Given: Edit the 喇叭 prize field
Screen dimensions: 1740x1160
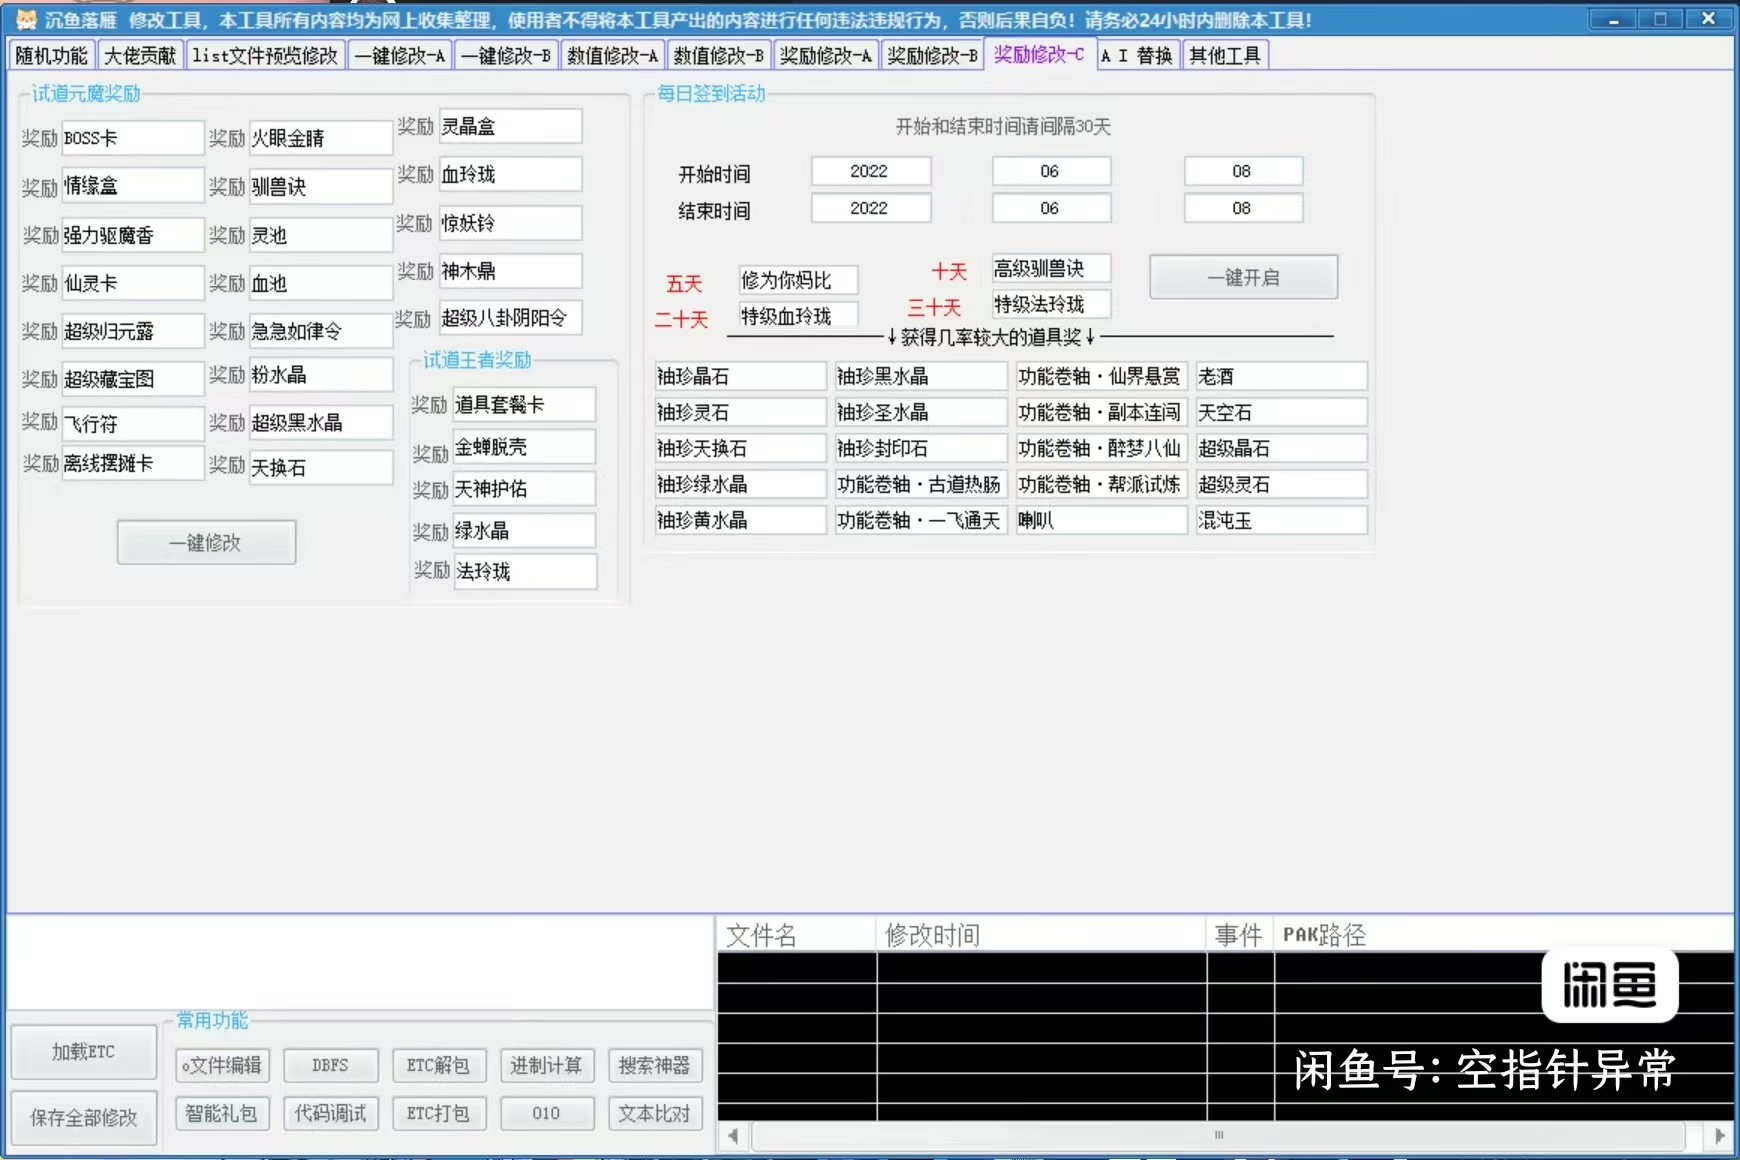Looking at the screenshot, I should [x=1101, y=520].
